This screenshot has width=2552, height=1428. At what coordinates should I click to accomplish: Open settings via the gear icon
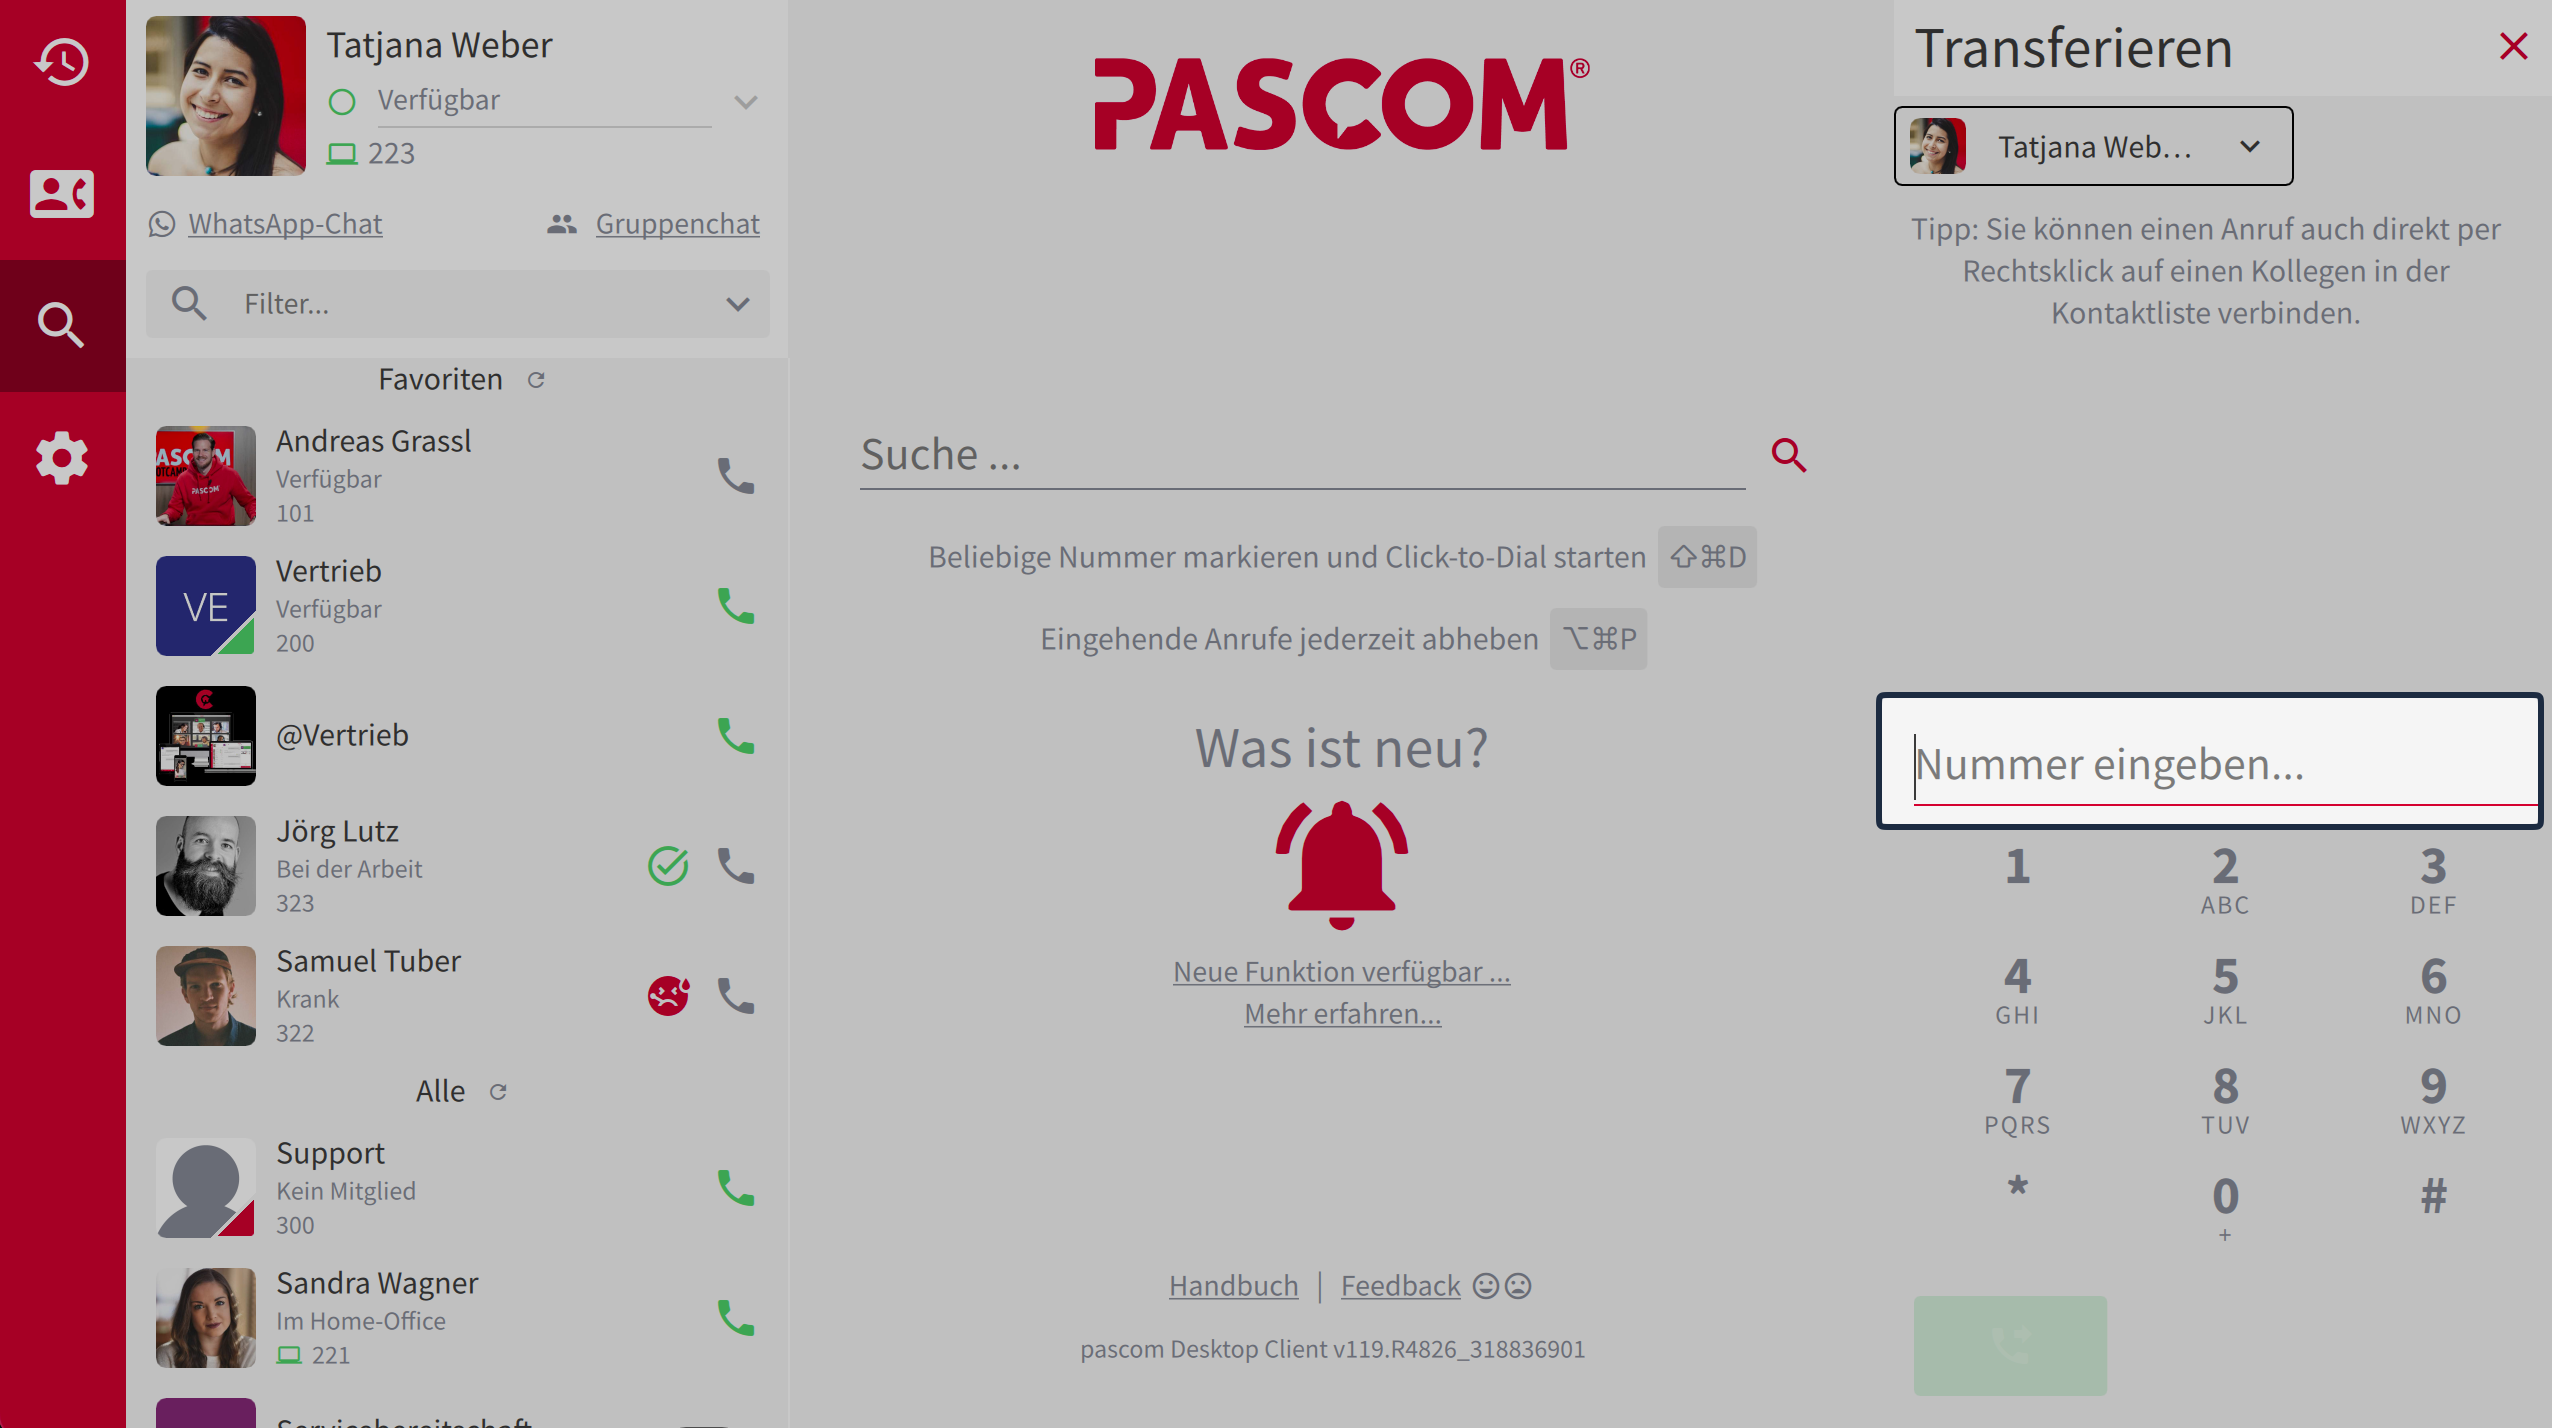coord(62,458)
